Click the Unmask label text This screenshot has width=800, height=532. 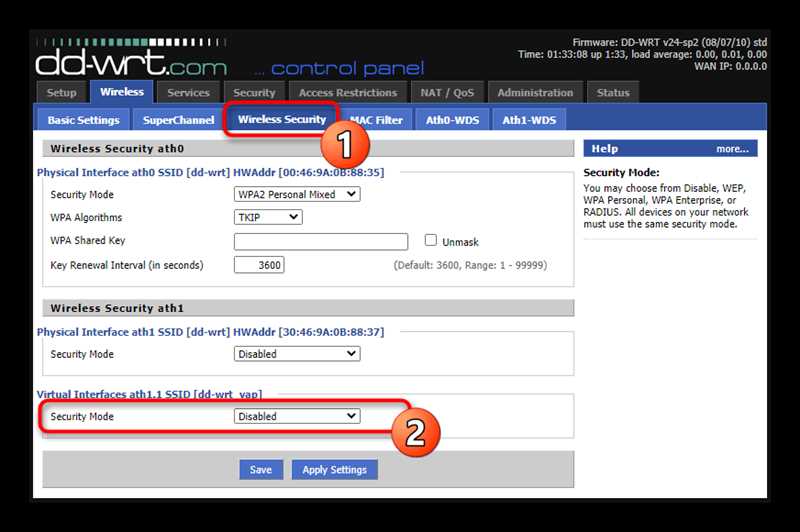(460, 242)
